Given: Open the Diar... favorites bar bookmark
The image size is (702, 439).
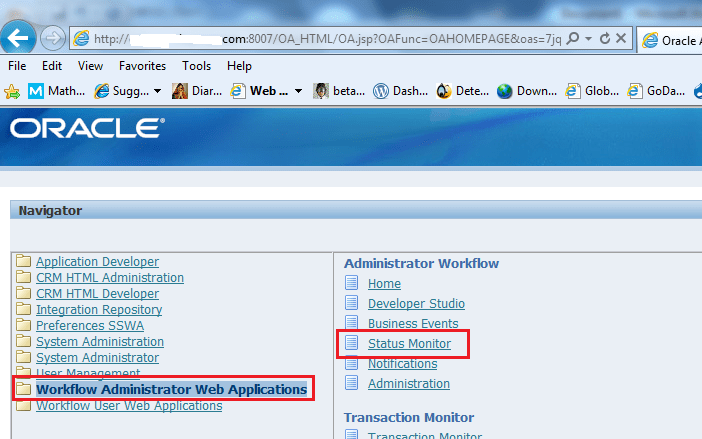Looking at the screenshot, I should point(197,91).
